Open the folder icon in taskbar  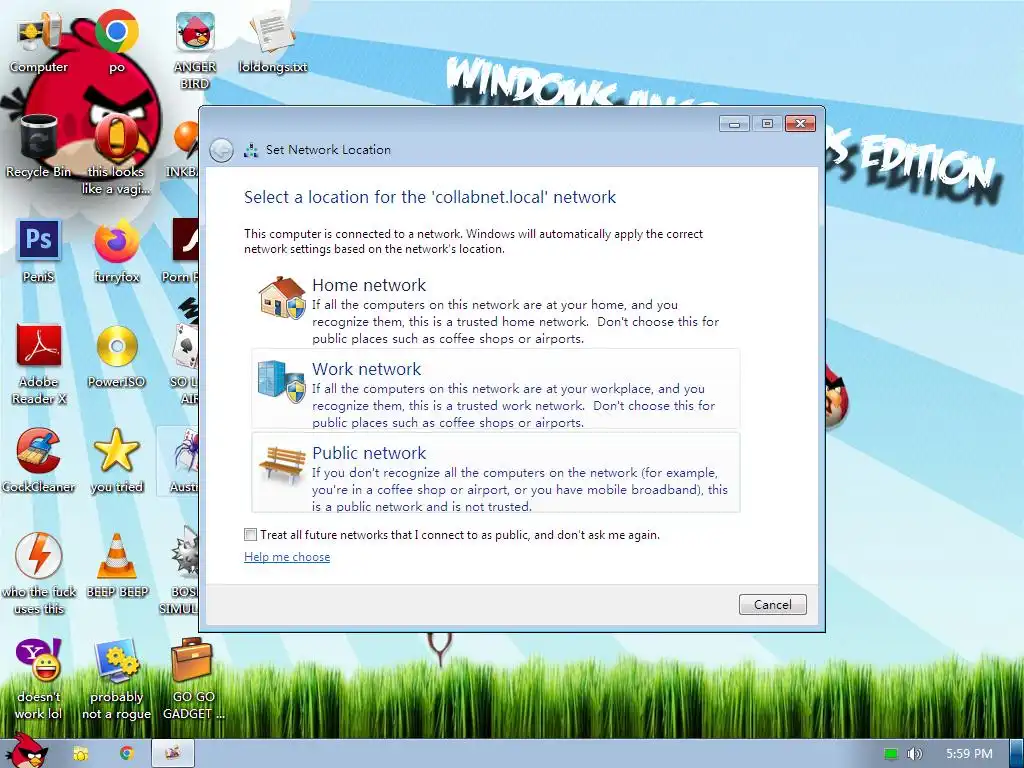click(81, 754)
